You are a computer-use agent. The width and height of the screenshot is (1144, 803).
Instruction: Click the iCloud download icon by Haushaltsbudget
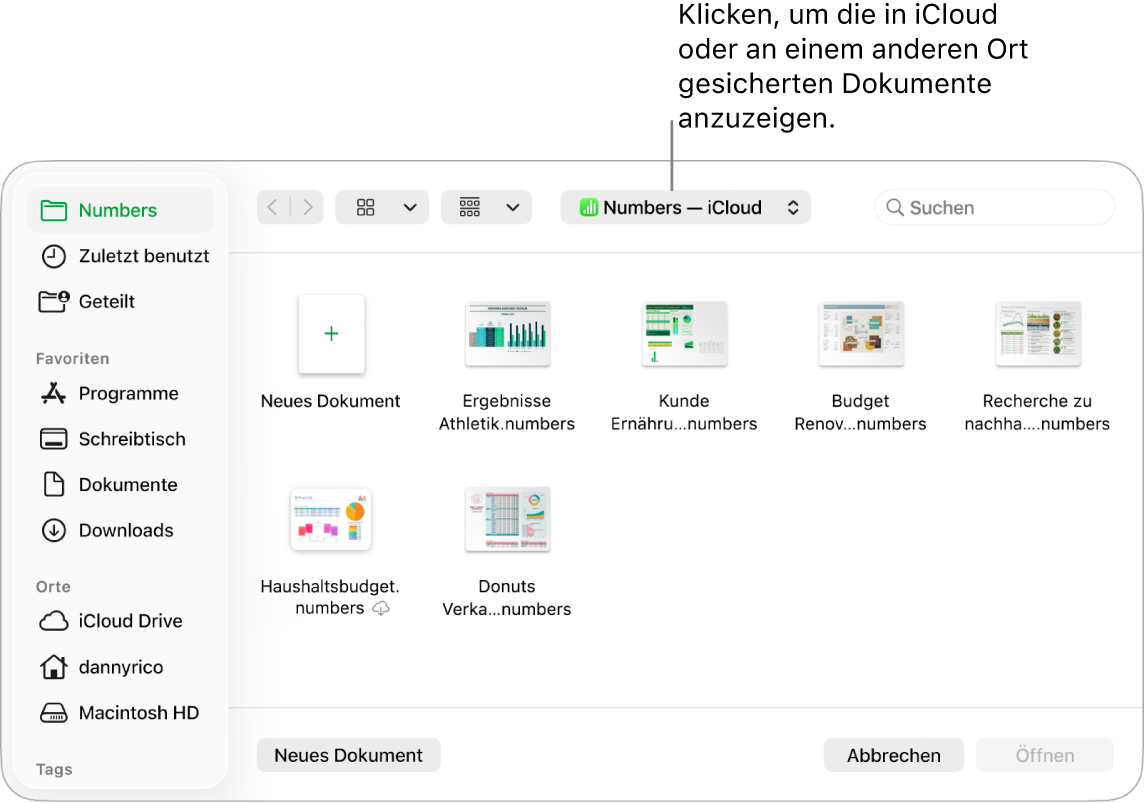[x=381, y=609]
